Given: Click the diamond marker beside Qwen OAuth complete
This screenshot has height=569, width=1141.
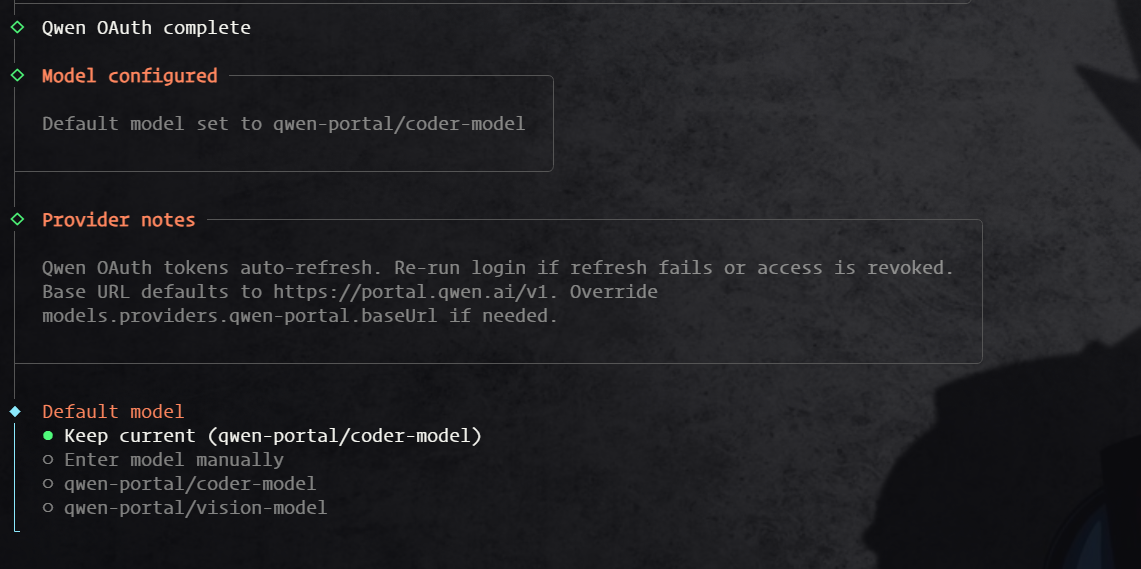Looking at the screenshot, I should 16,28.
